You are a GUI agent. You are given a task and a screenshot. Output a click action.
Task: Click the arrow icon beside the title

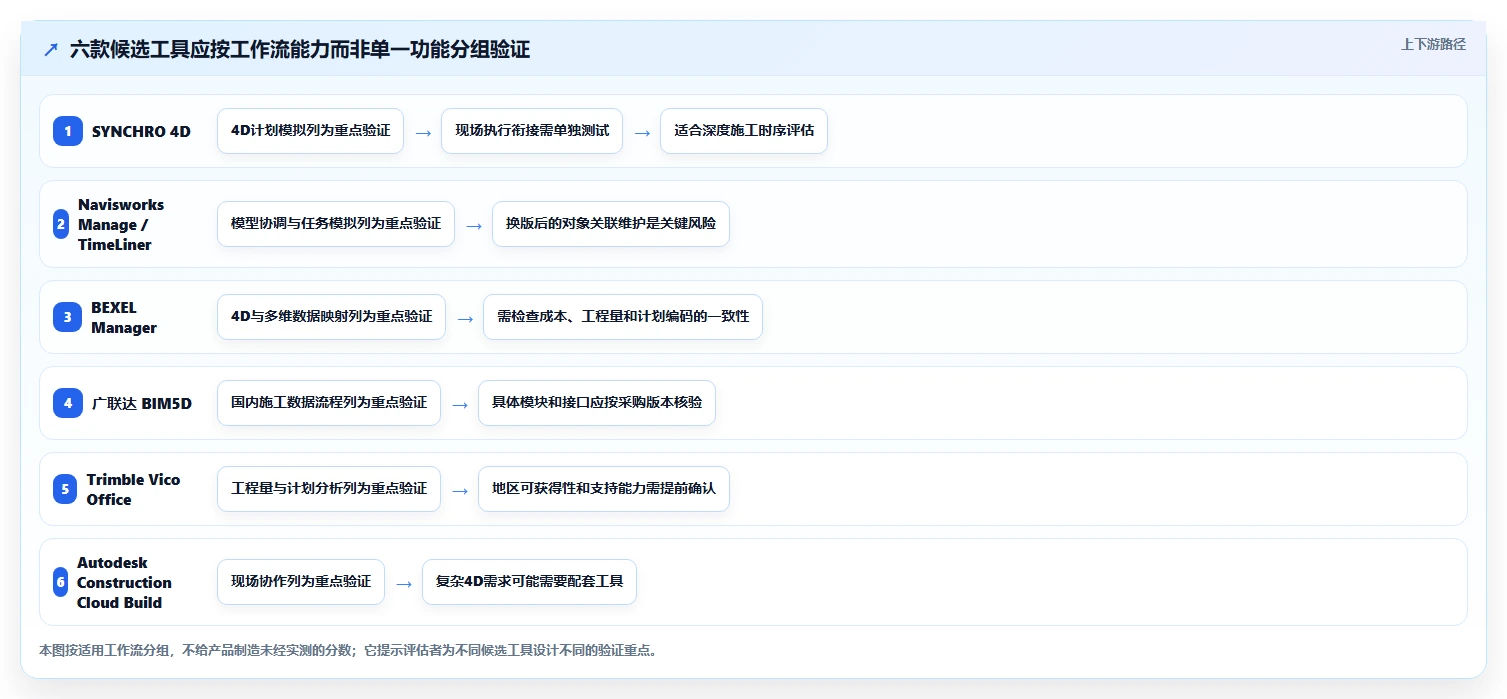[51, 50]
